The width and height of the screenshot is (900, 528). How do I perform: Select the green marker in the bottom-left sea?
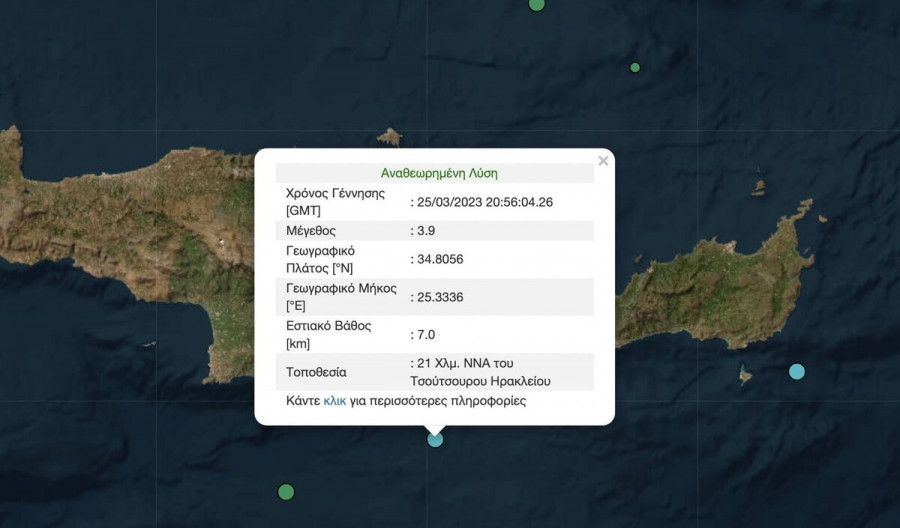[286, 491]
